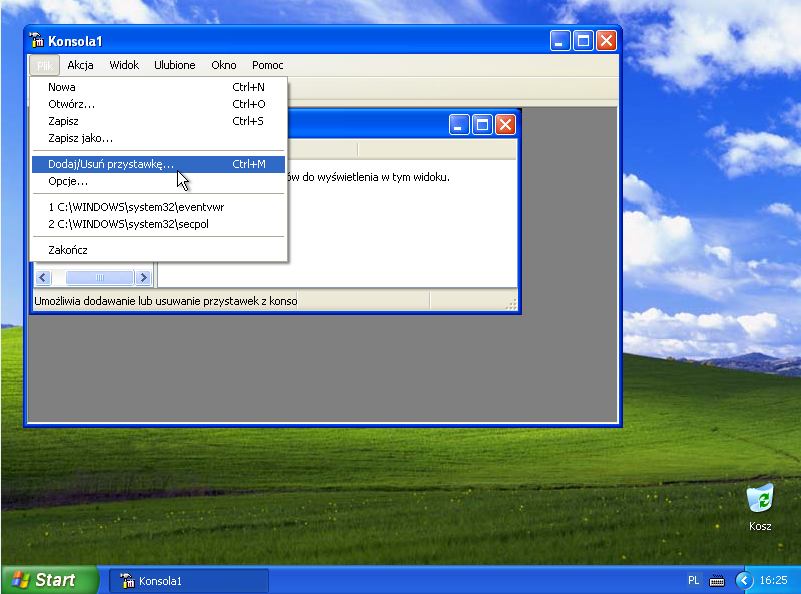Open the Ulubione menu
Screen dimensions: 801x594
(174, 65)
